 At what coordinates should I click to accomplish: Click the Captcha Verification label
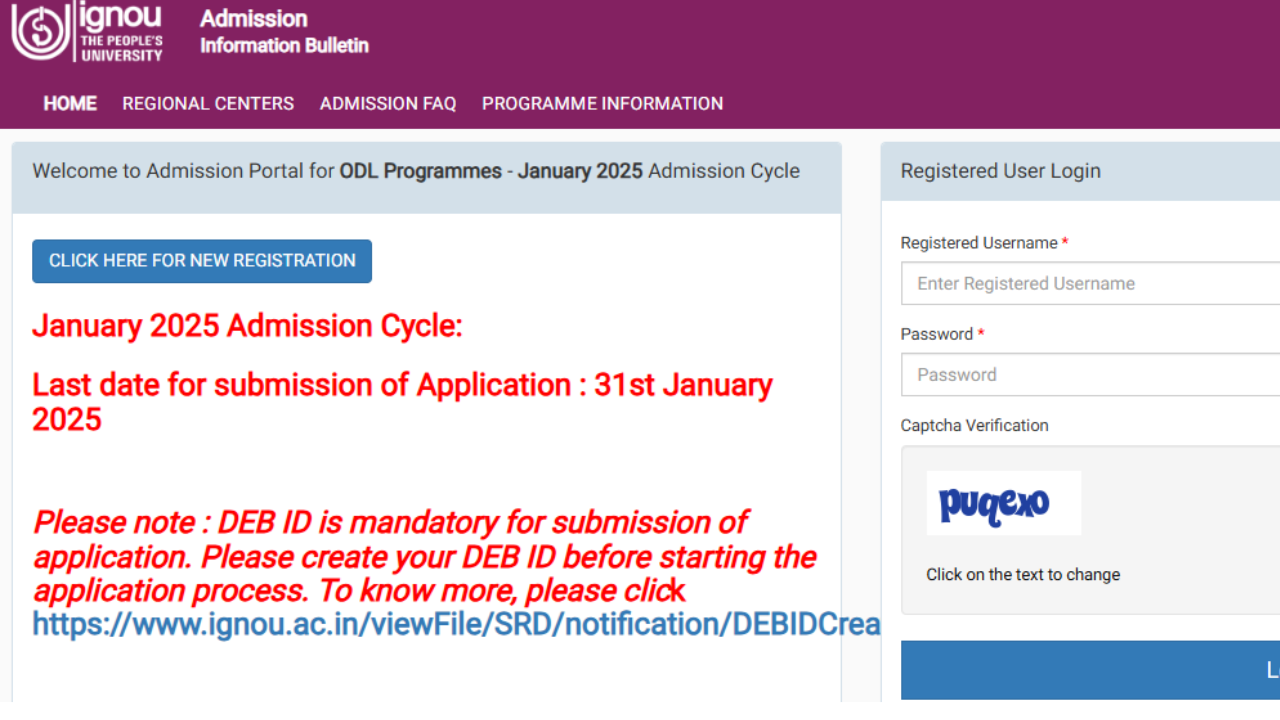click(x=975, y=425)
